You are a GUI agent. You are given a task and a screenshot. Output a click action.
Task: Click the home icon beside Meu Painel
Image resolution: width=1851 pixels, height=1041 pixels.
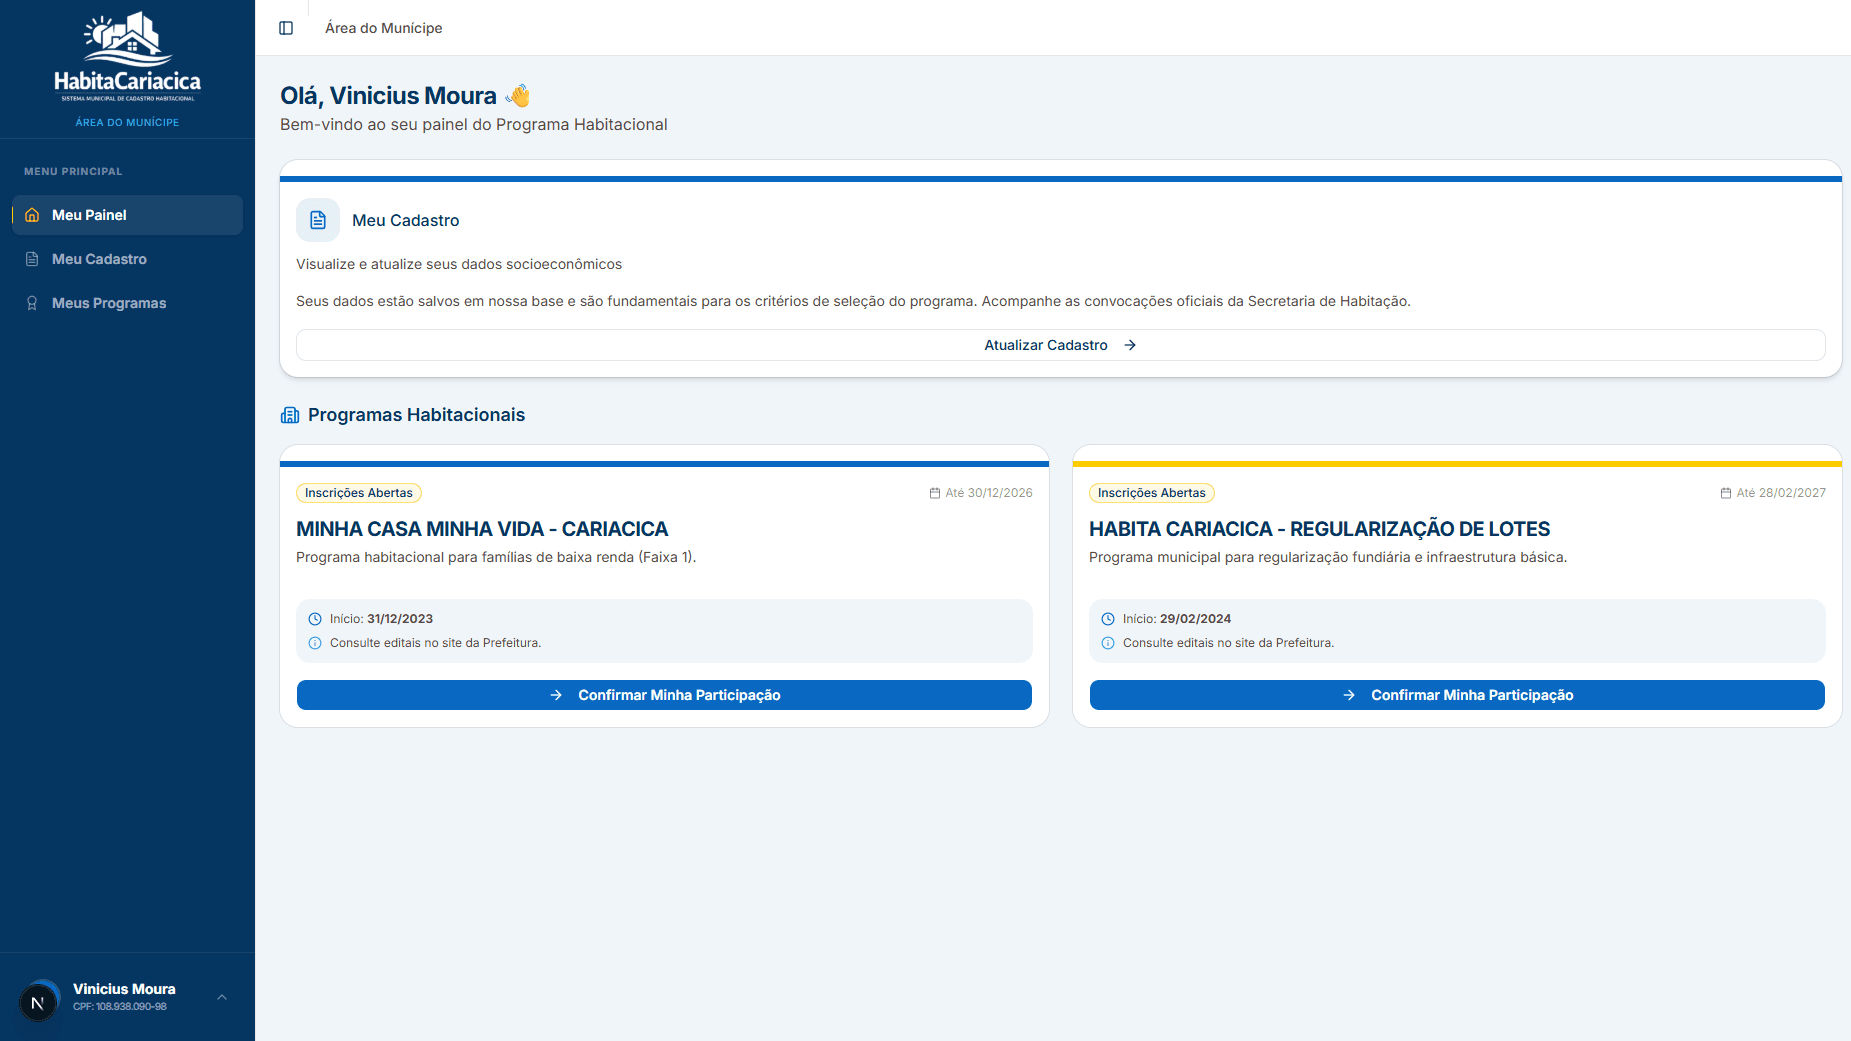pyautogui.click(x=32, y=215)
